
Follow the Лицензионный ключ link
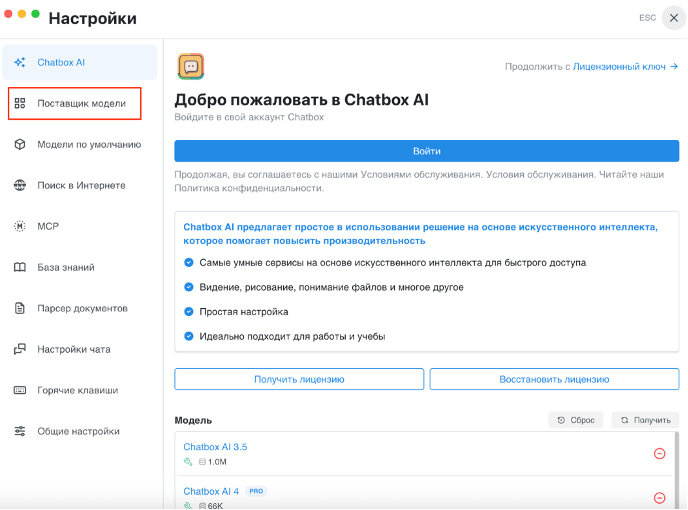click(619, 66)
